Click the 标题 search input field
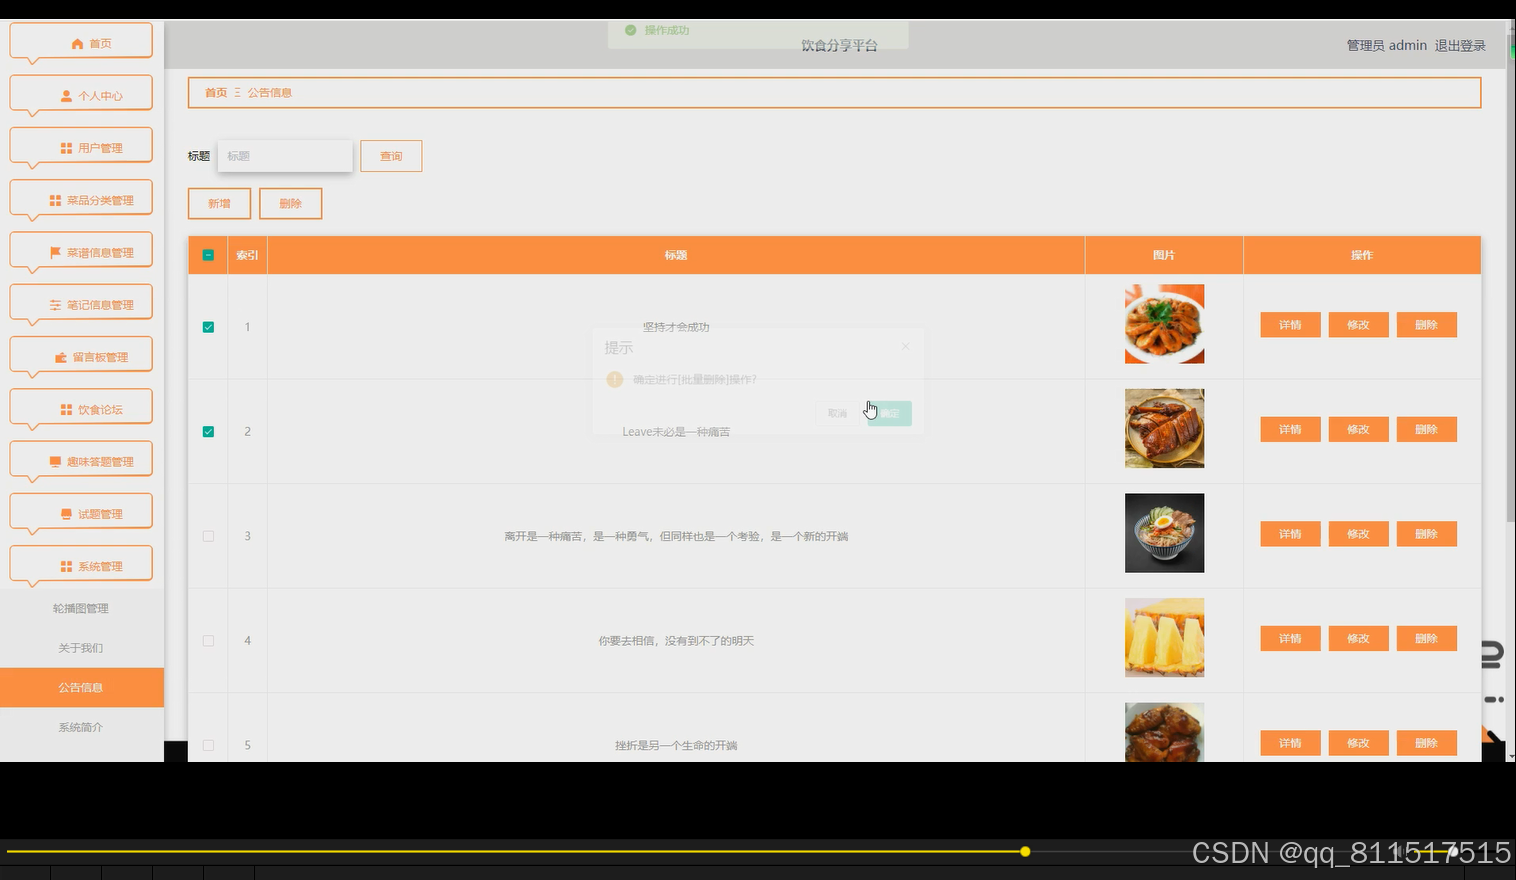Screen dimensions: 1516x880 click(x=285, y=156)
